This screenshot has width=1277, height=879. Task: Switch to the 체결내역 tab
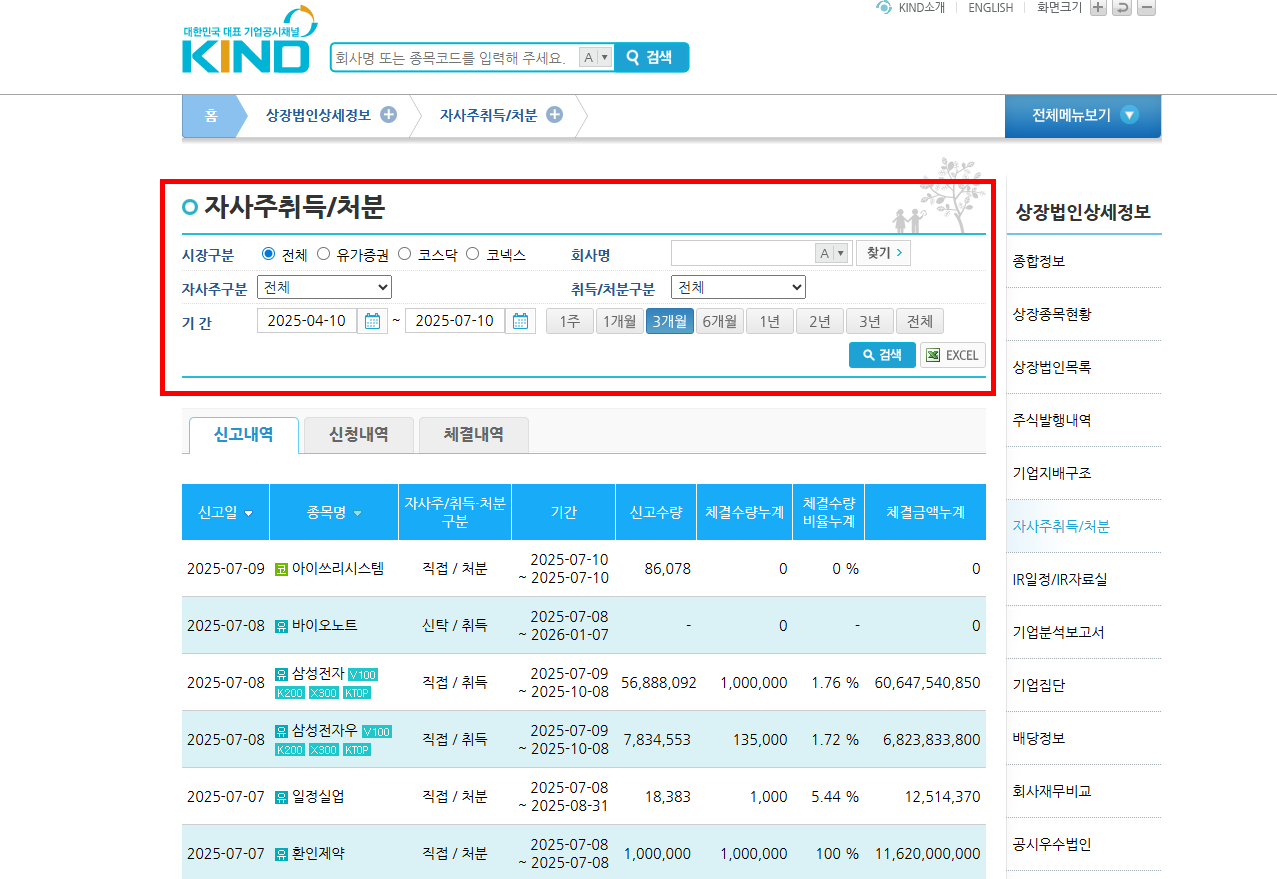[472, 434]
